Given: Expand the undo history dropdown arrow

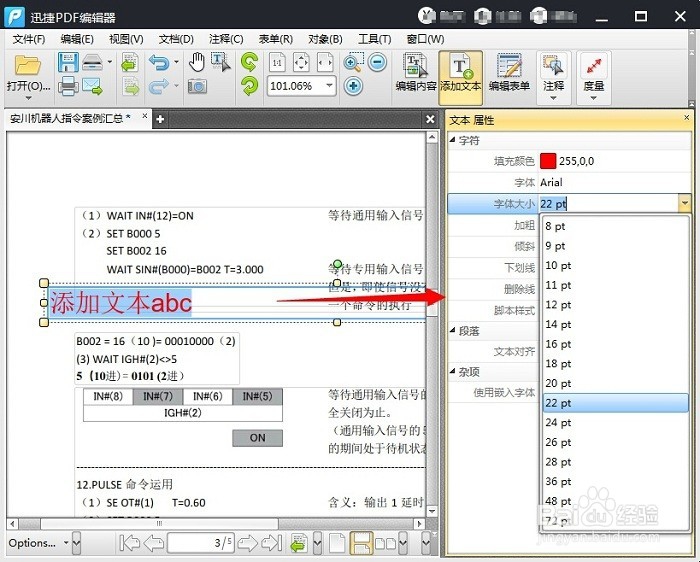Looking at the screenshot, I should tap(177, 62).
